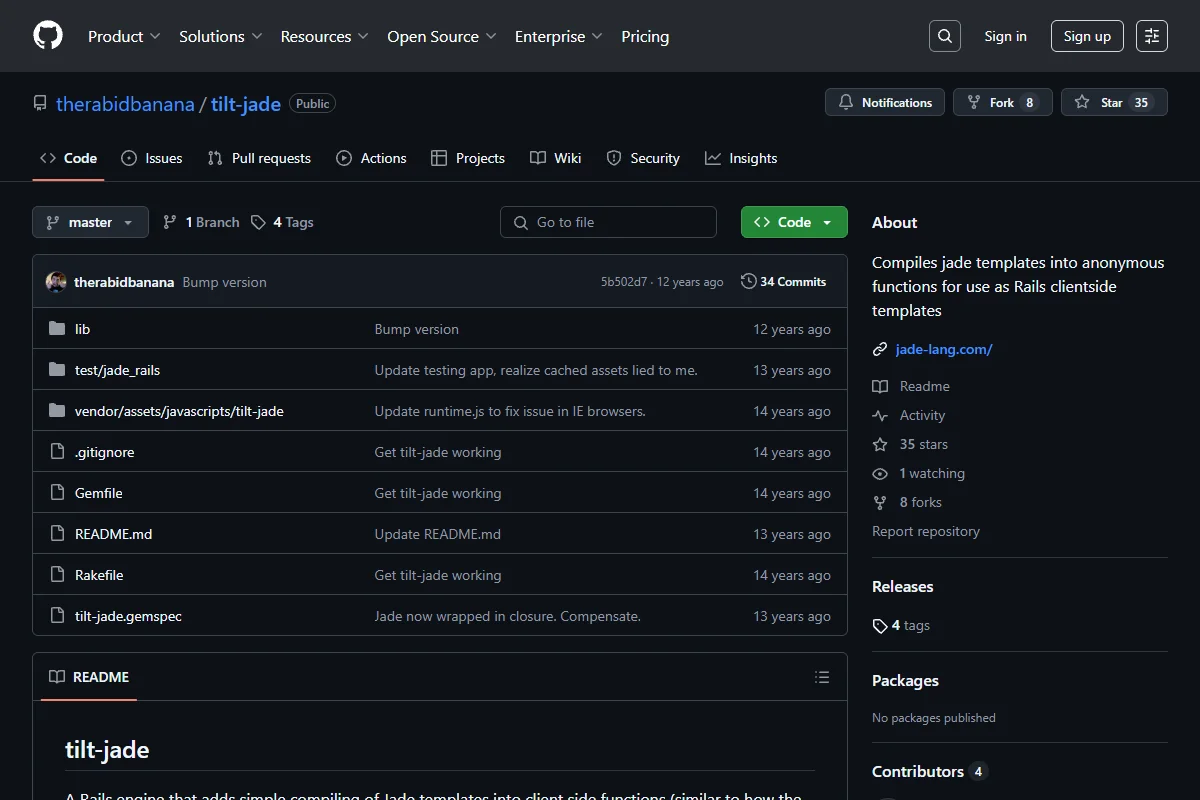Open the Product menu in header
This screenshot has width=1200, height=800.
pyautogui.click(x=124, y=36)
